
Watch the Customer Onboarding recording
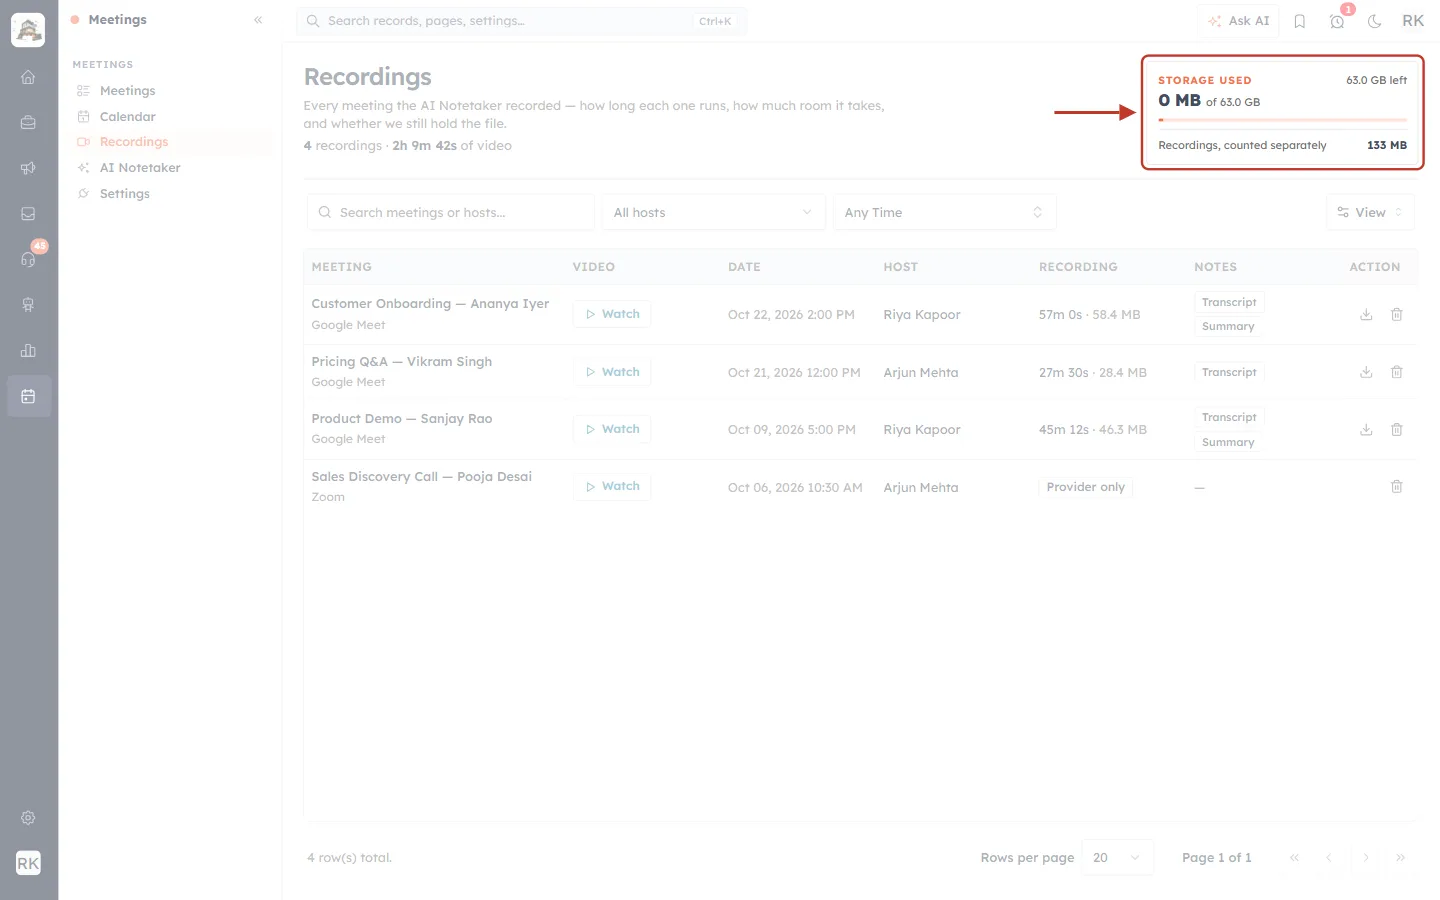point(612,314)
